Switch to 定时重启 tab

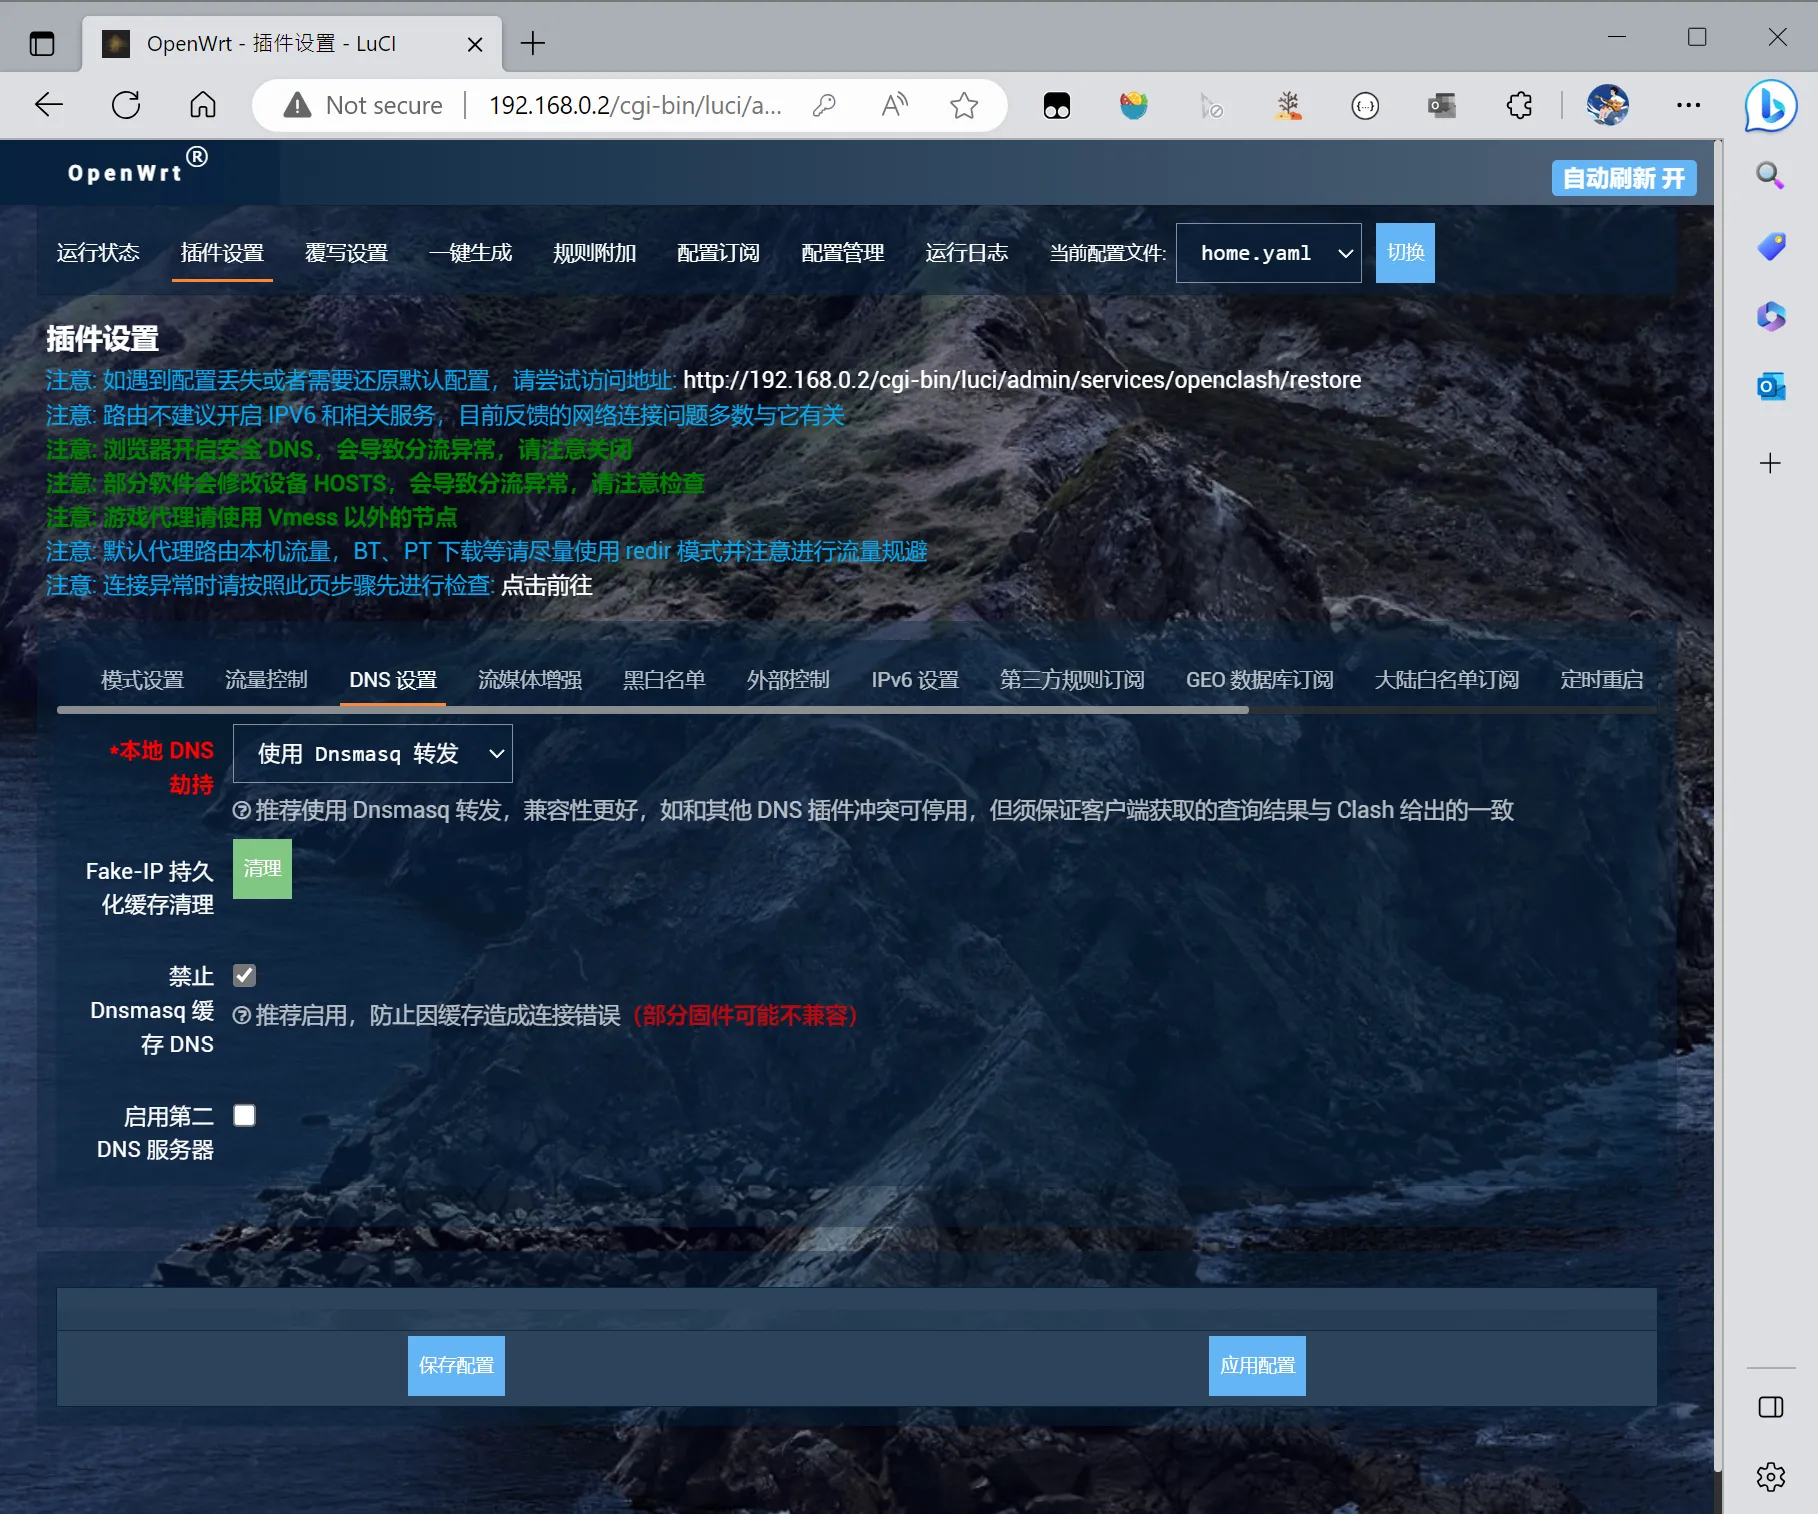(1602, 680)
